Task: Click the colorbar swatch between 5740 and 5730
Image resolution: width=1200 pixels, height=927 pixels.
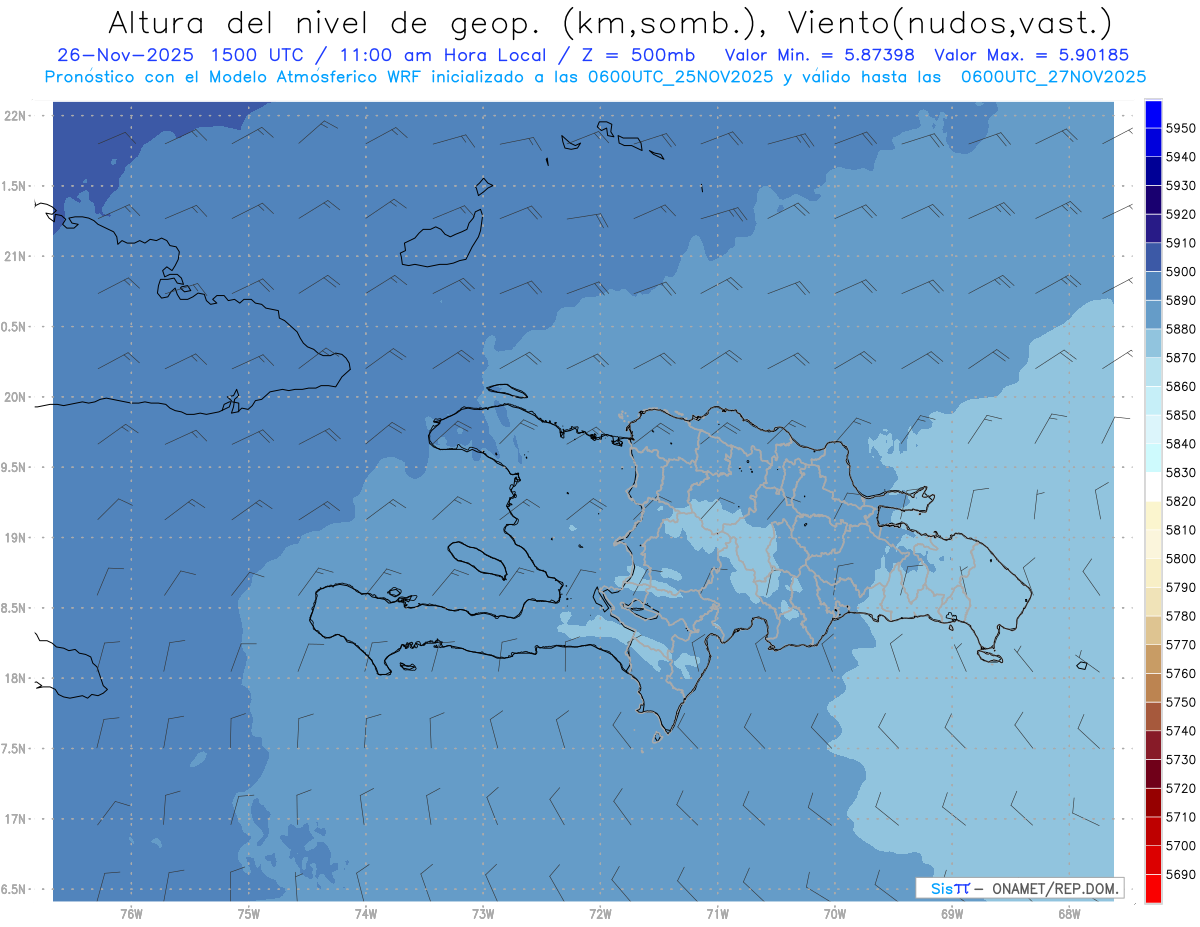Action: [1153, 745]
